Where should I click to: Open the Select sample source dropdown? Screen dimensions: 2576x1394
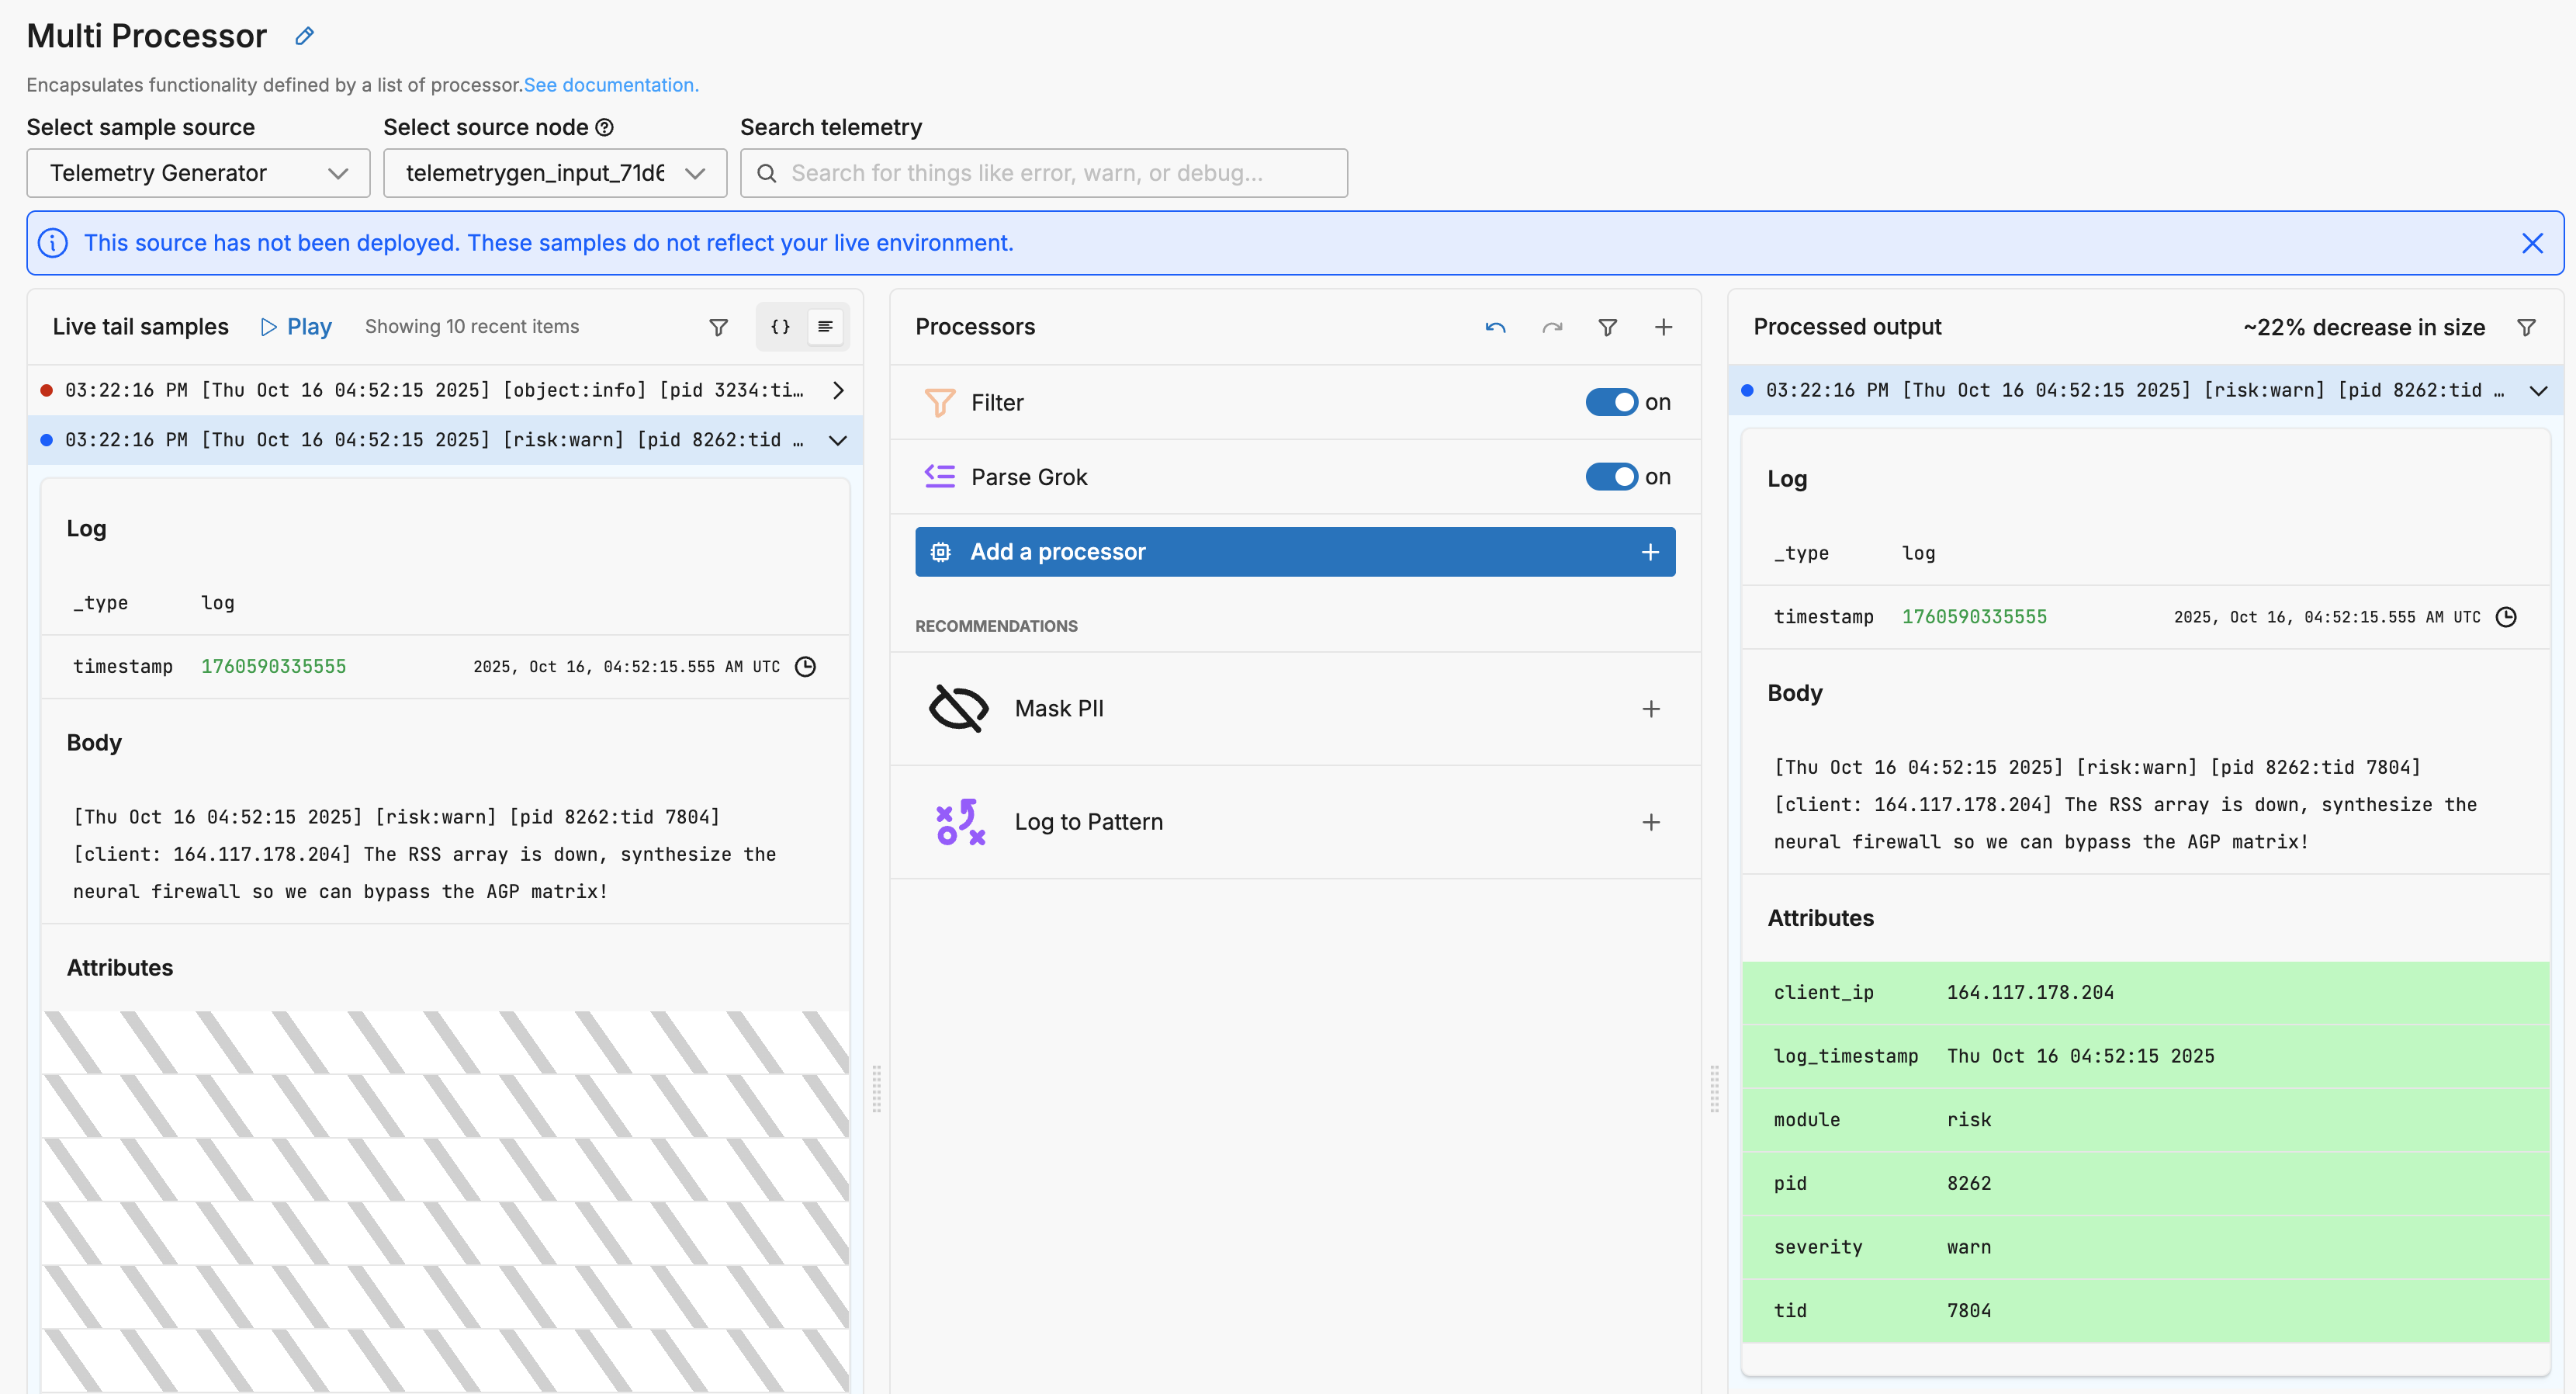(198, 173)
